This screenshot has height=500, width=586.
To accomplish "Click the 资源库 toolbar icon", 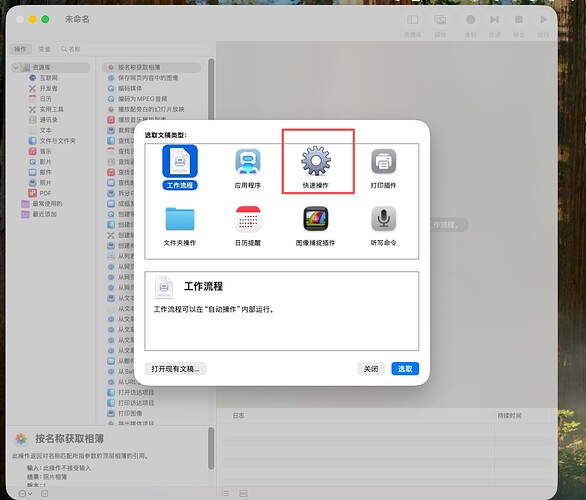I will [x=413, y=19].
